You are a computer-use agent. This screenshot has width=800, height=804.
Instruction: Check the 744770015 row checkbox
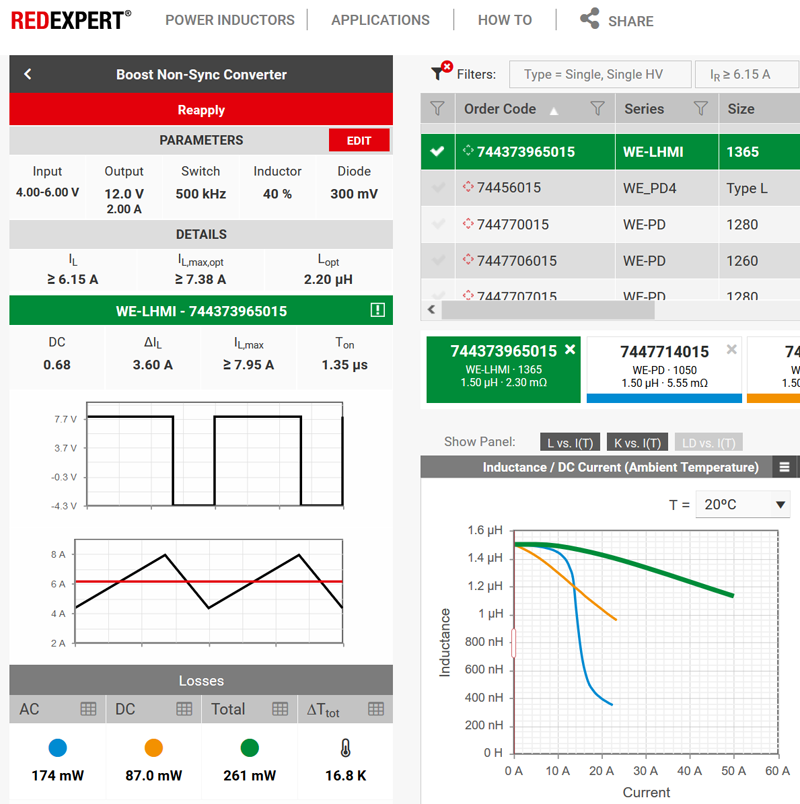[x=437, y=224]
